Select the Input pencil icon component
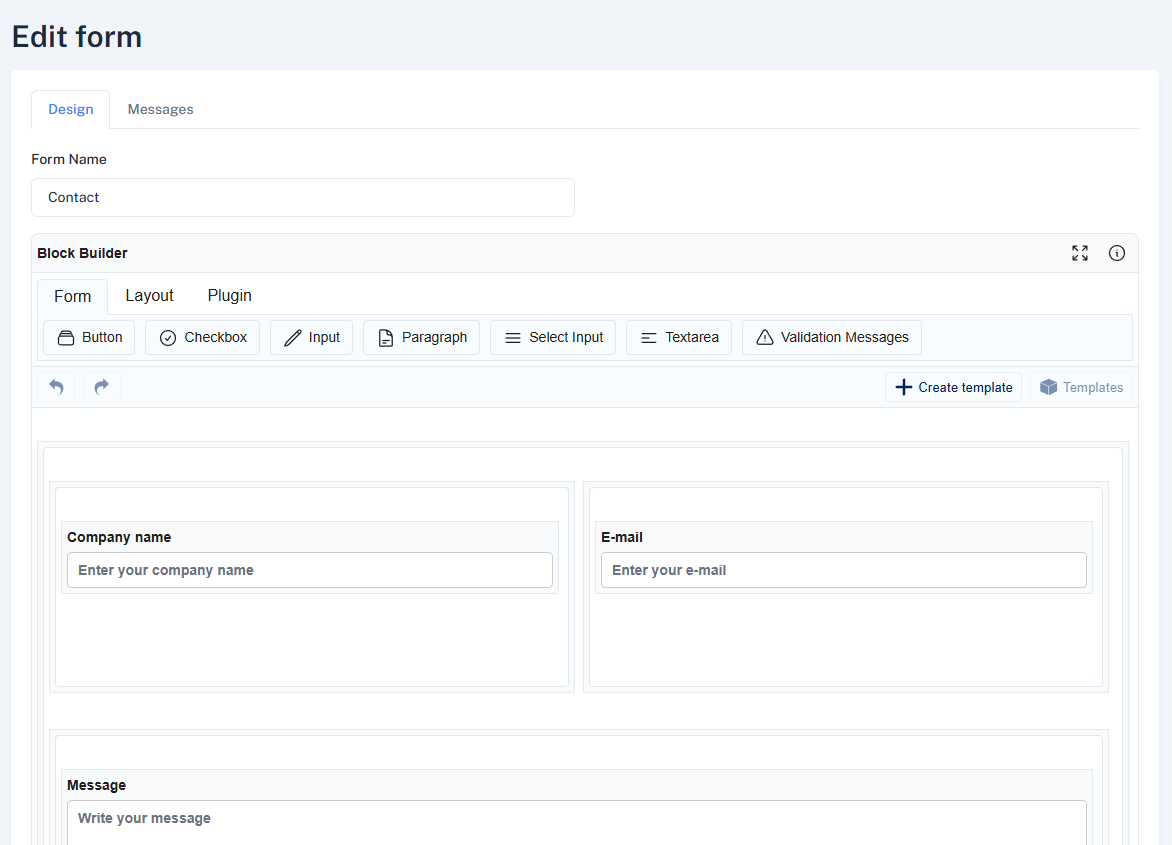Viewport: 1172px width, 845px height. [291, 337]
